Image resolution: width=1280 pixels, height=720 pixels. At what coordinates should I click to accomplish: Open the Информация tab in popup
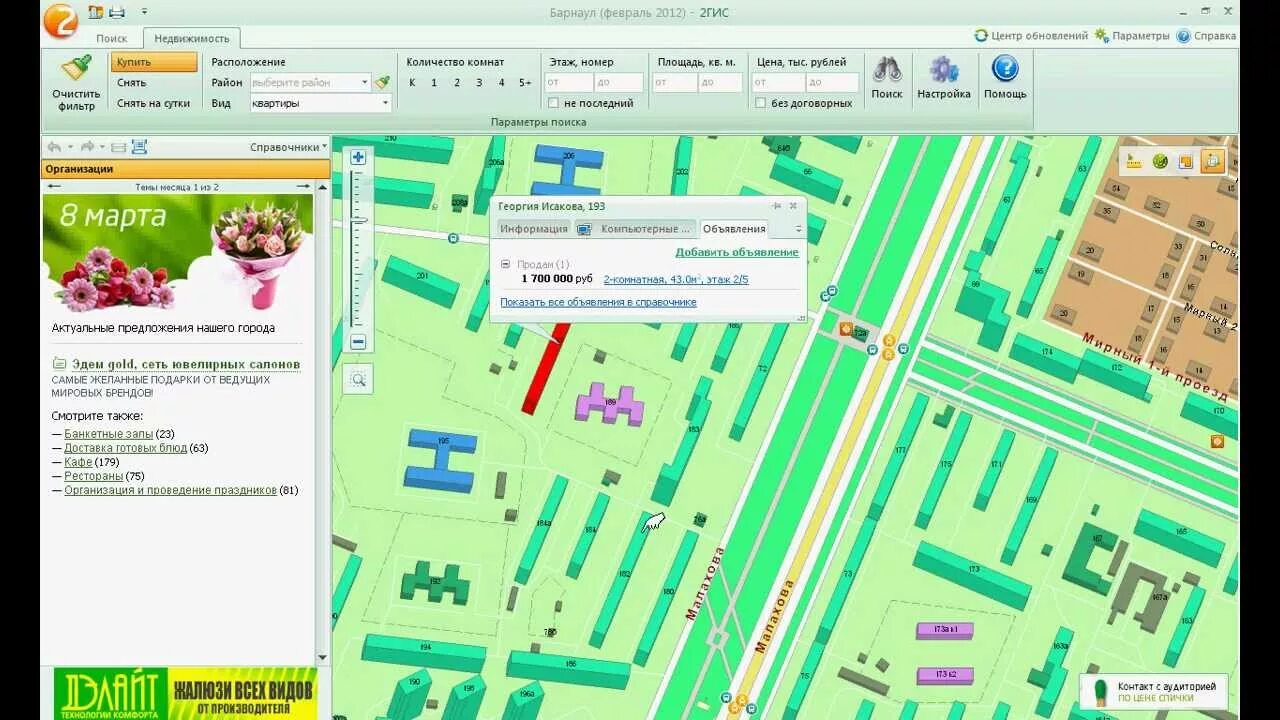(534, 229)
